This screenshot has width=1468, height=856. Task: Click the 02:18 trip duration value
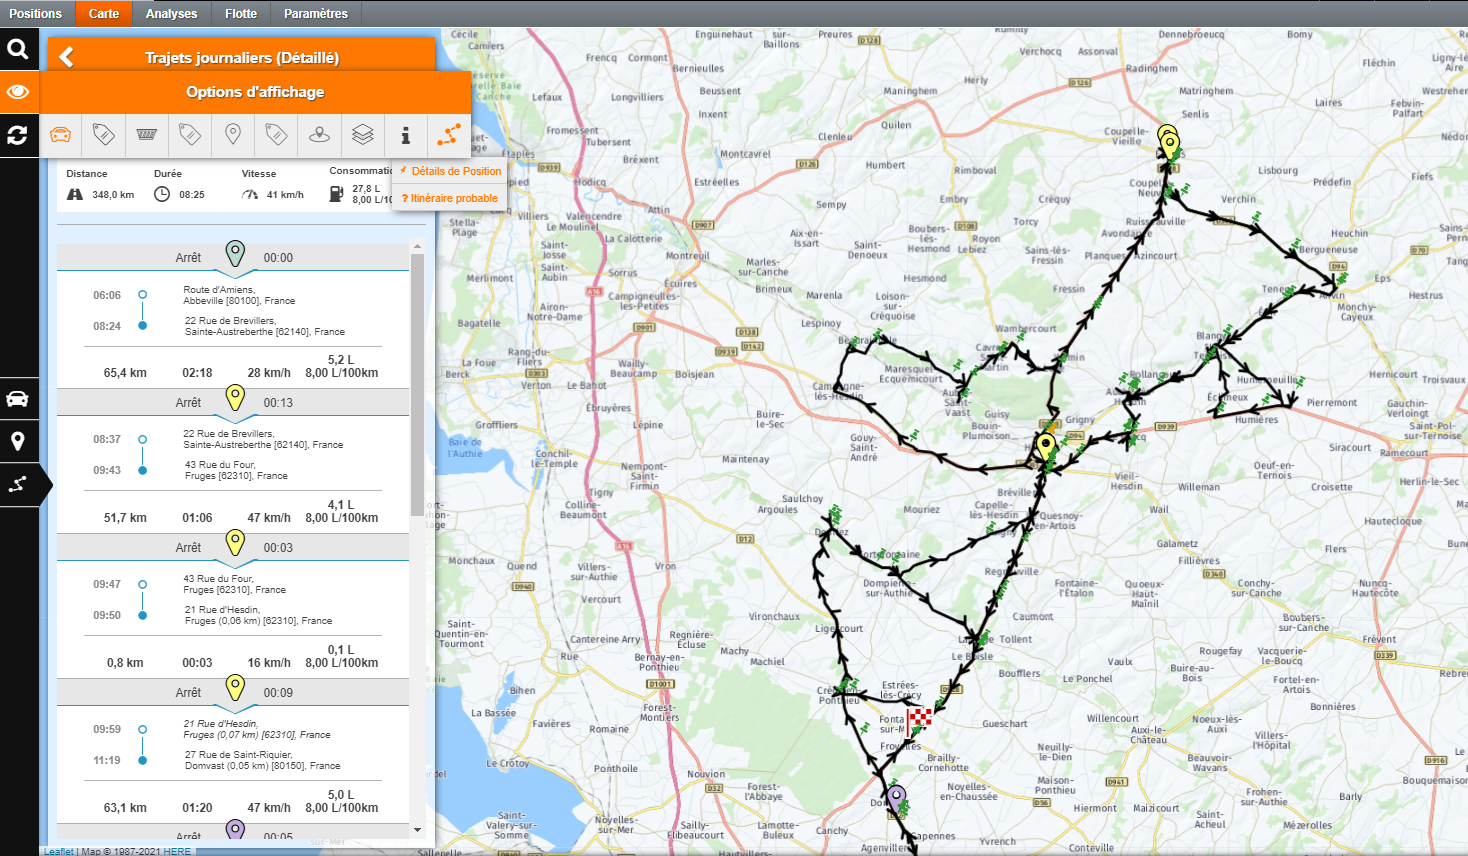(197, 373)
